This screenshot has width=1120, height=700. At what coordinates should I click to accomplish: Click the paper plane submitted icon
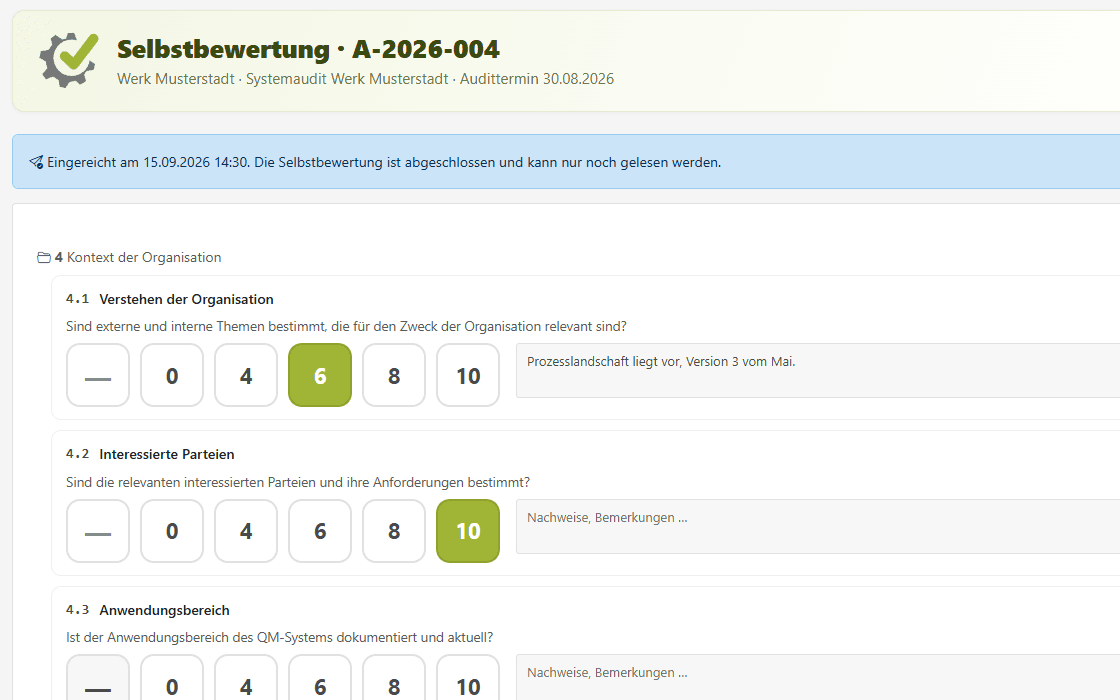(x=36, y=162)
